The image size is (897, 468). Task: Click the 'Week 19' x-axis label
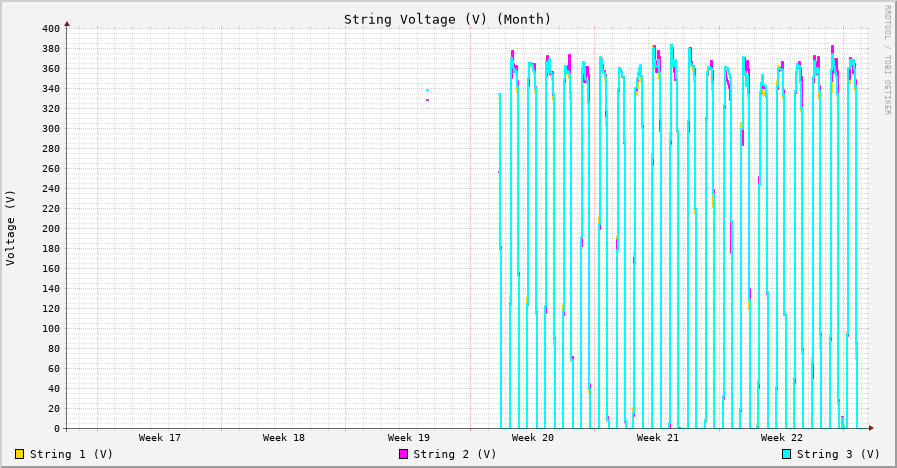point(408,438)
